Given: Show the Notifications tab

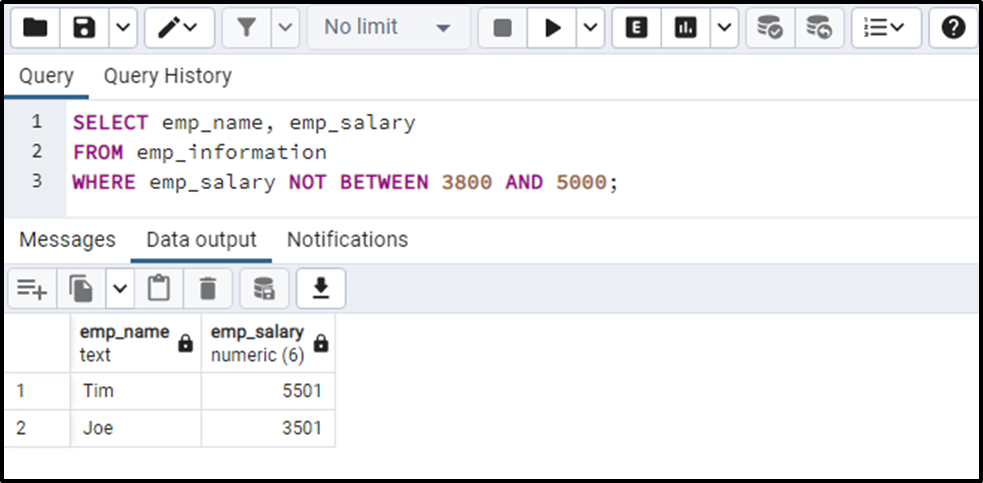Looking at the screenshot, I should coord(347,240).
